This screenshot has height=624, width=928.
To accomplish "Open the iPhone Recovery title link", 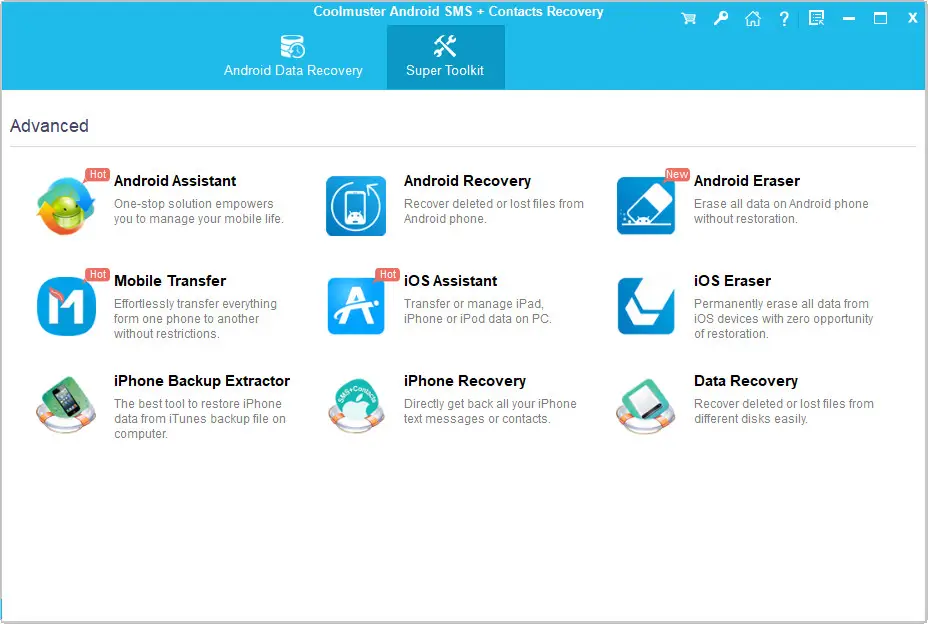I will (x=465, y=381).
